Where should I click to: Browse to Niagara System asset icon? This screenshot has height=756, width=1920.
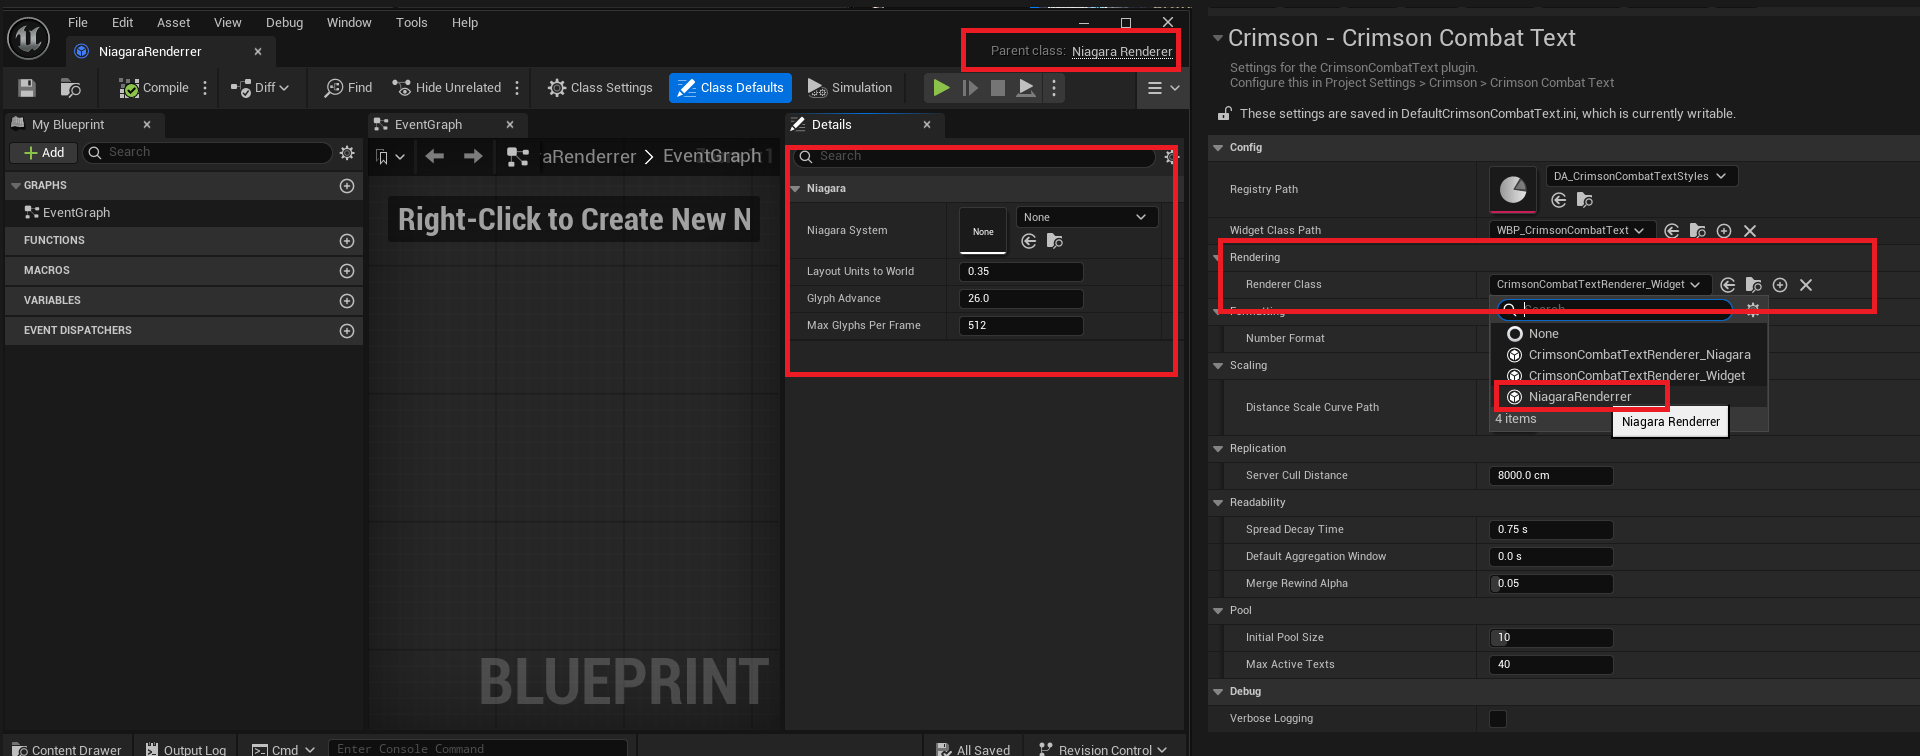click(1054, 241)
